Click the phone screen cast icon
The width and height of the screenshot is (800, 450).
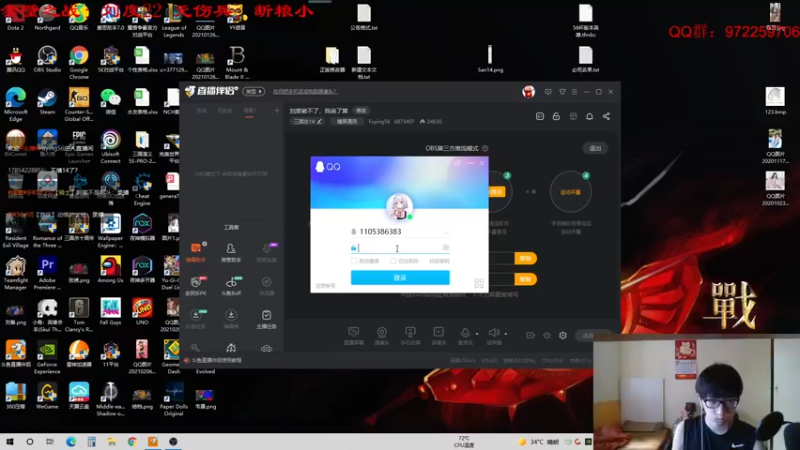(x=410, y=333)
